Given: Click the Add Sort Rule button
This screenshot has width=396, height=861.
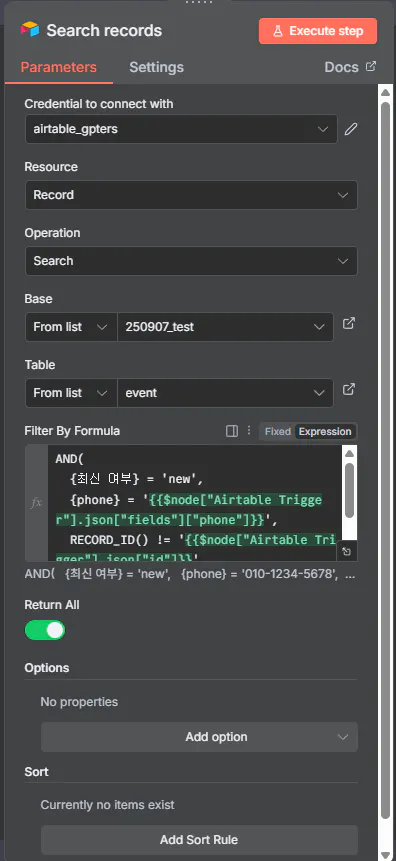Looking at the screenshot, I should point(199,840).
